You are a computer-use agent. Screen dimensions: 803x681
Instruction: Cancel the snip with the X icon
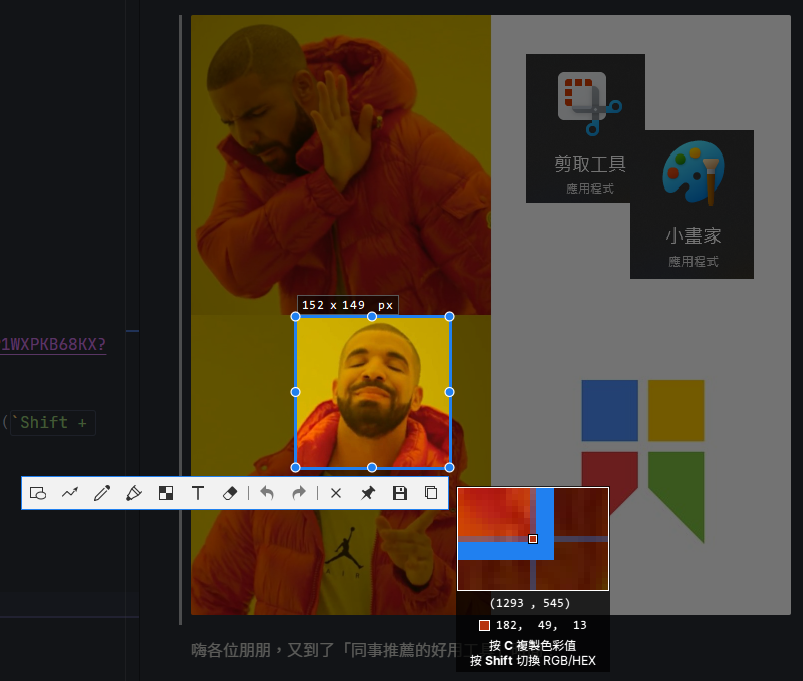coord(336,493)
